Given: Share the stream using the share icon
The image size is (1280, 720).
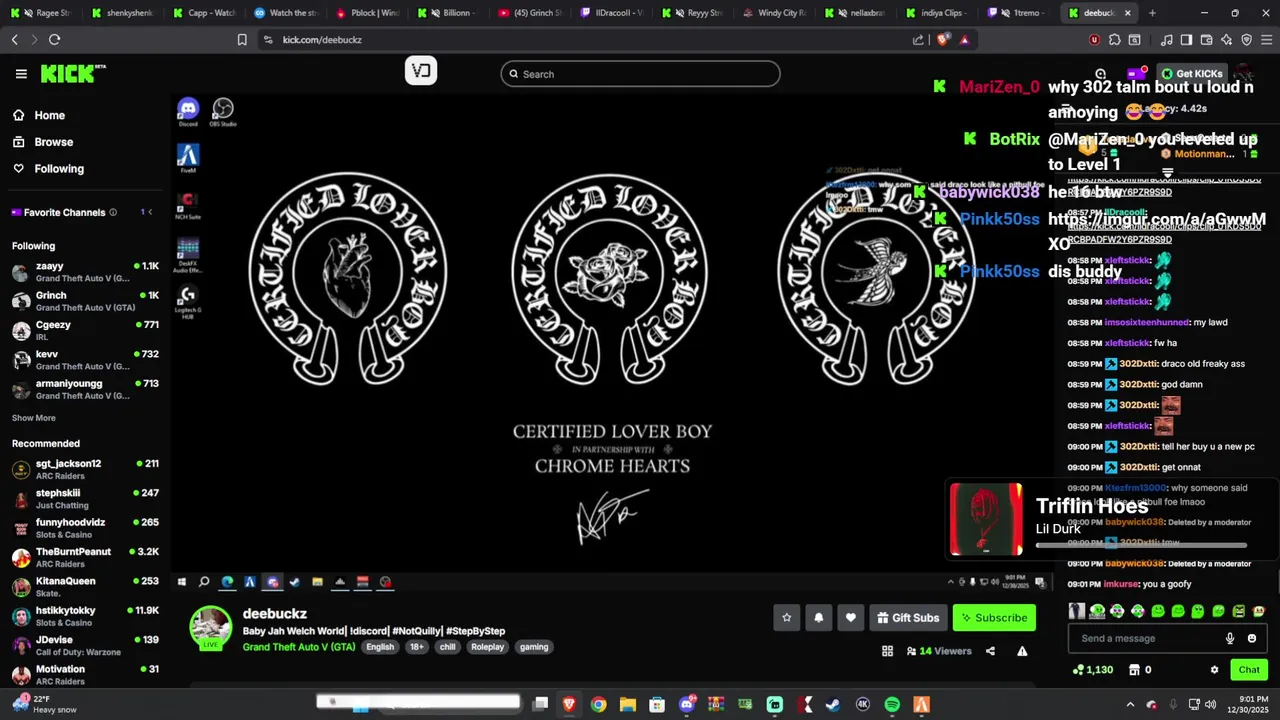Looking at the screenshot, I should point(990,651).
